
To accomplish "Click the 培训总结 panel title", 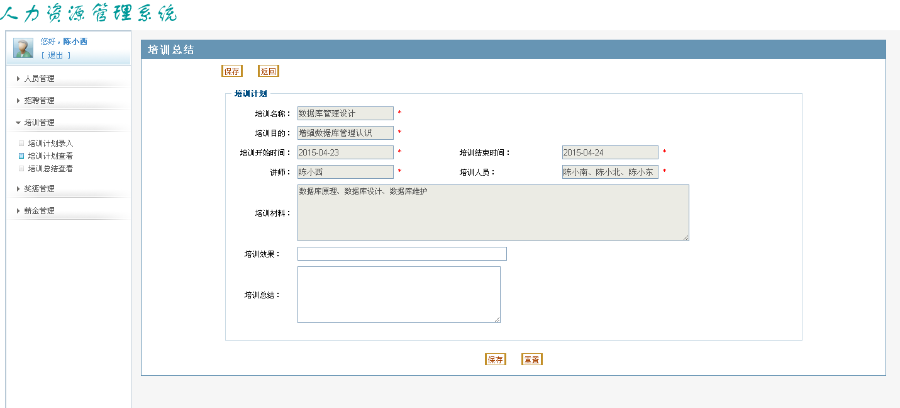I will point(170,50).
